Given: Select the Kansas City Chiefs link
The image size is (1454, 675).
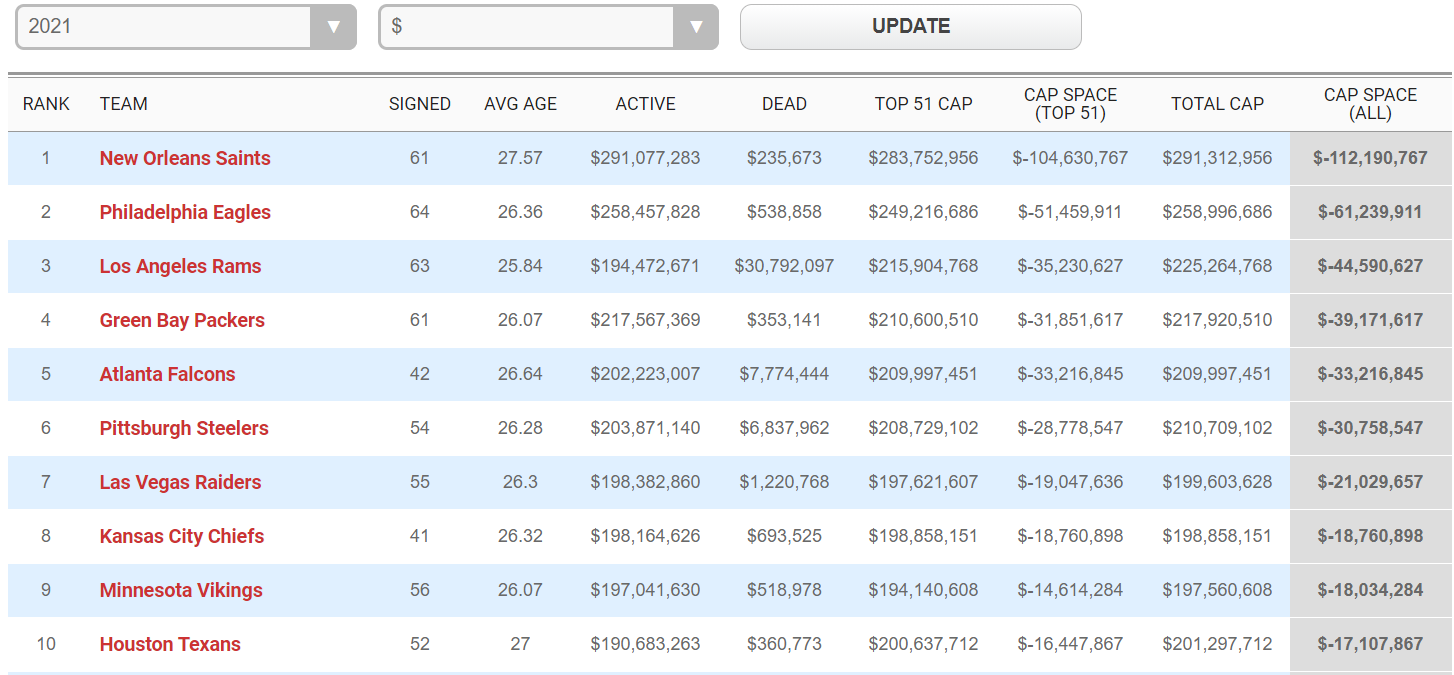Looking at the screenshot, I should click(182, 536).
